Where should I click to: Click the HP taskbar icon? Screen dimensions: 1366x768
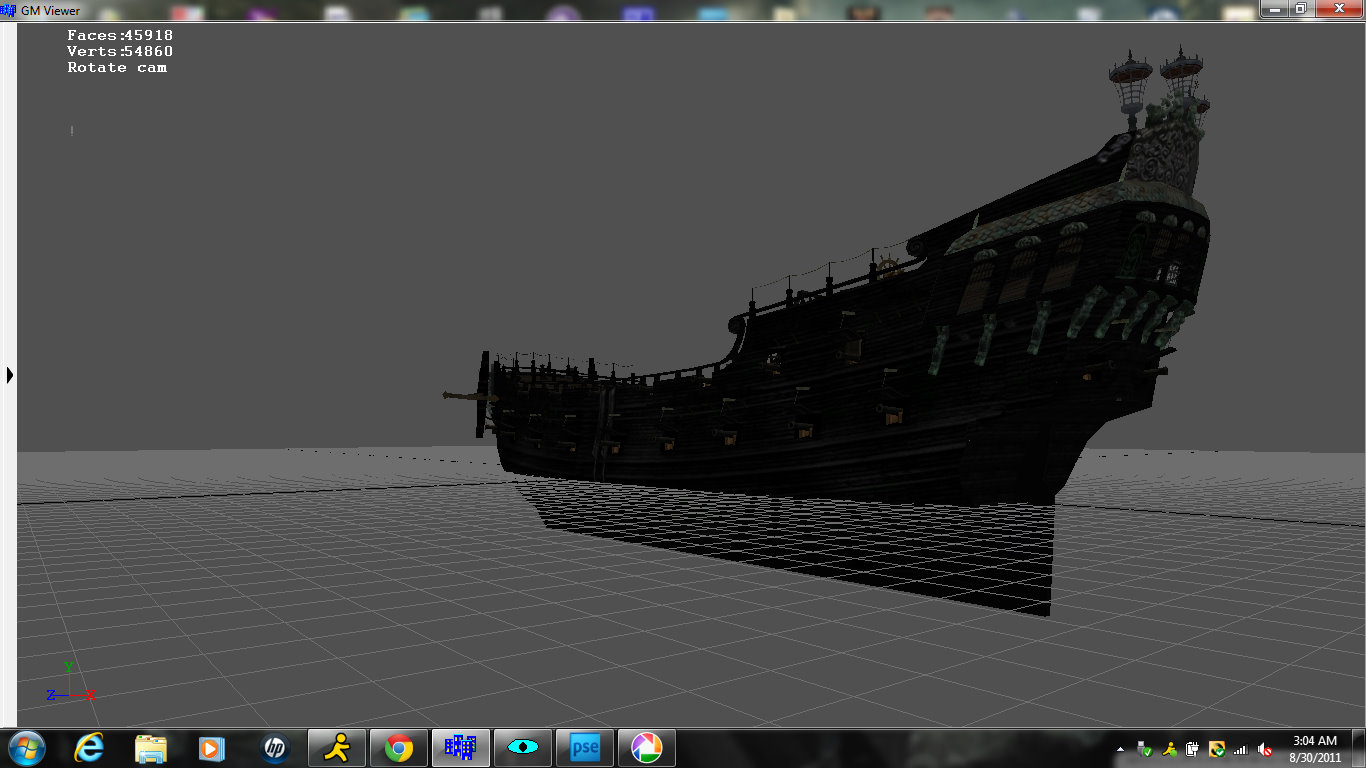pyautogui.click(x=274, y=748)
